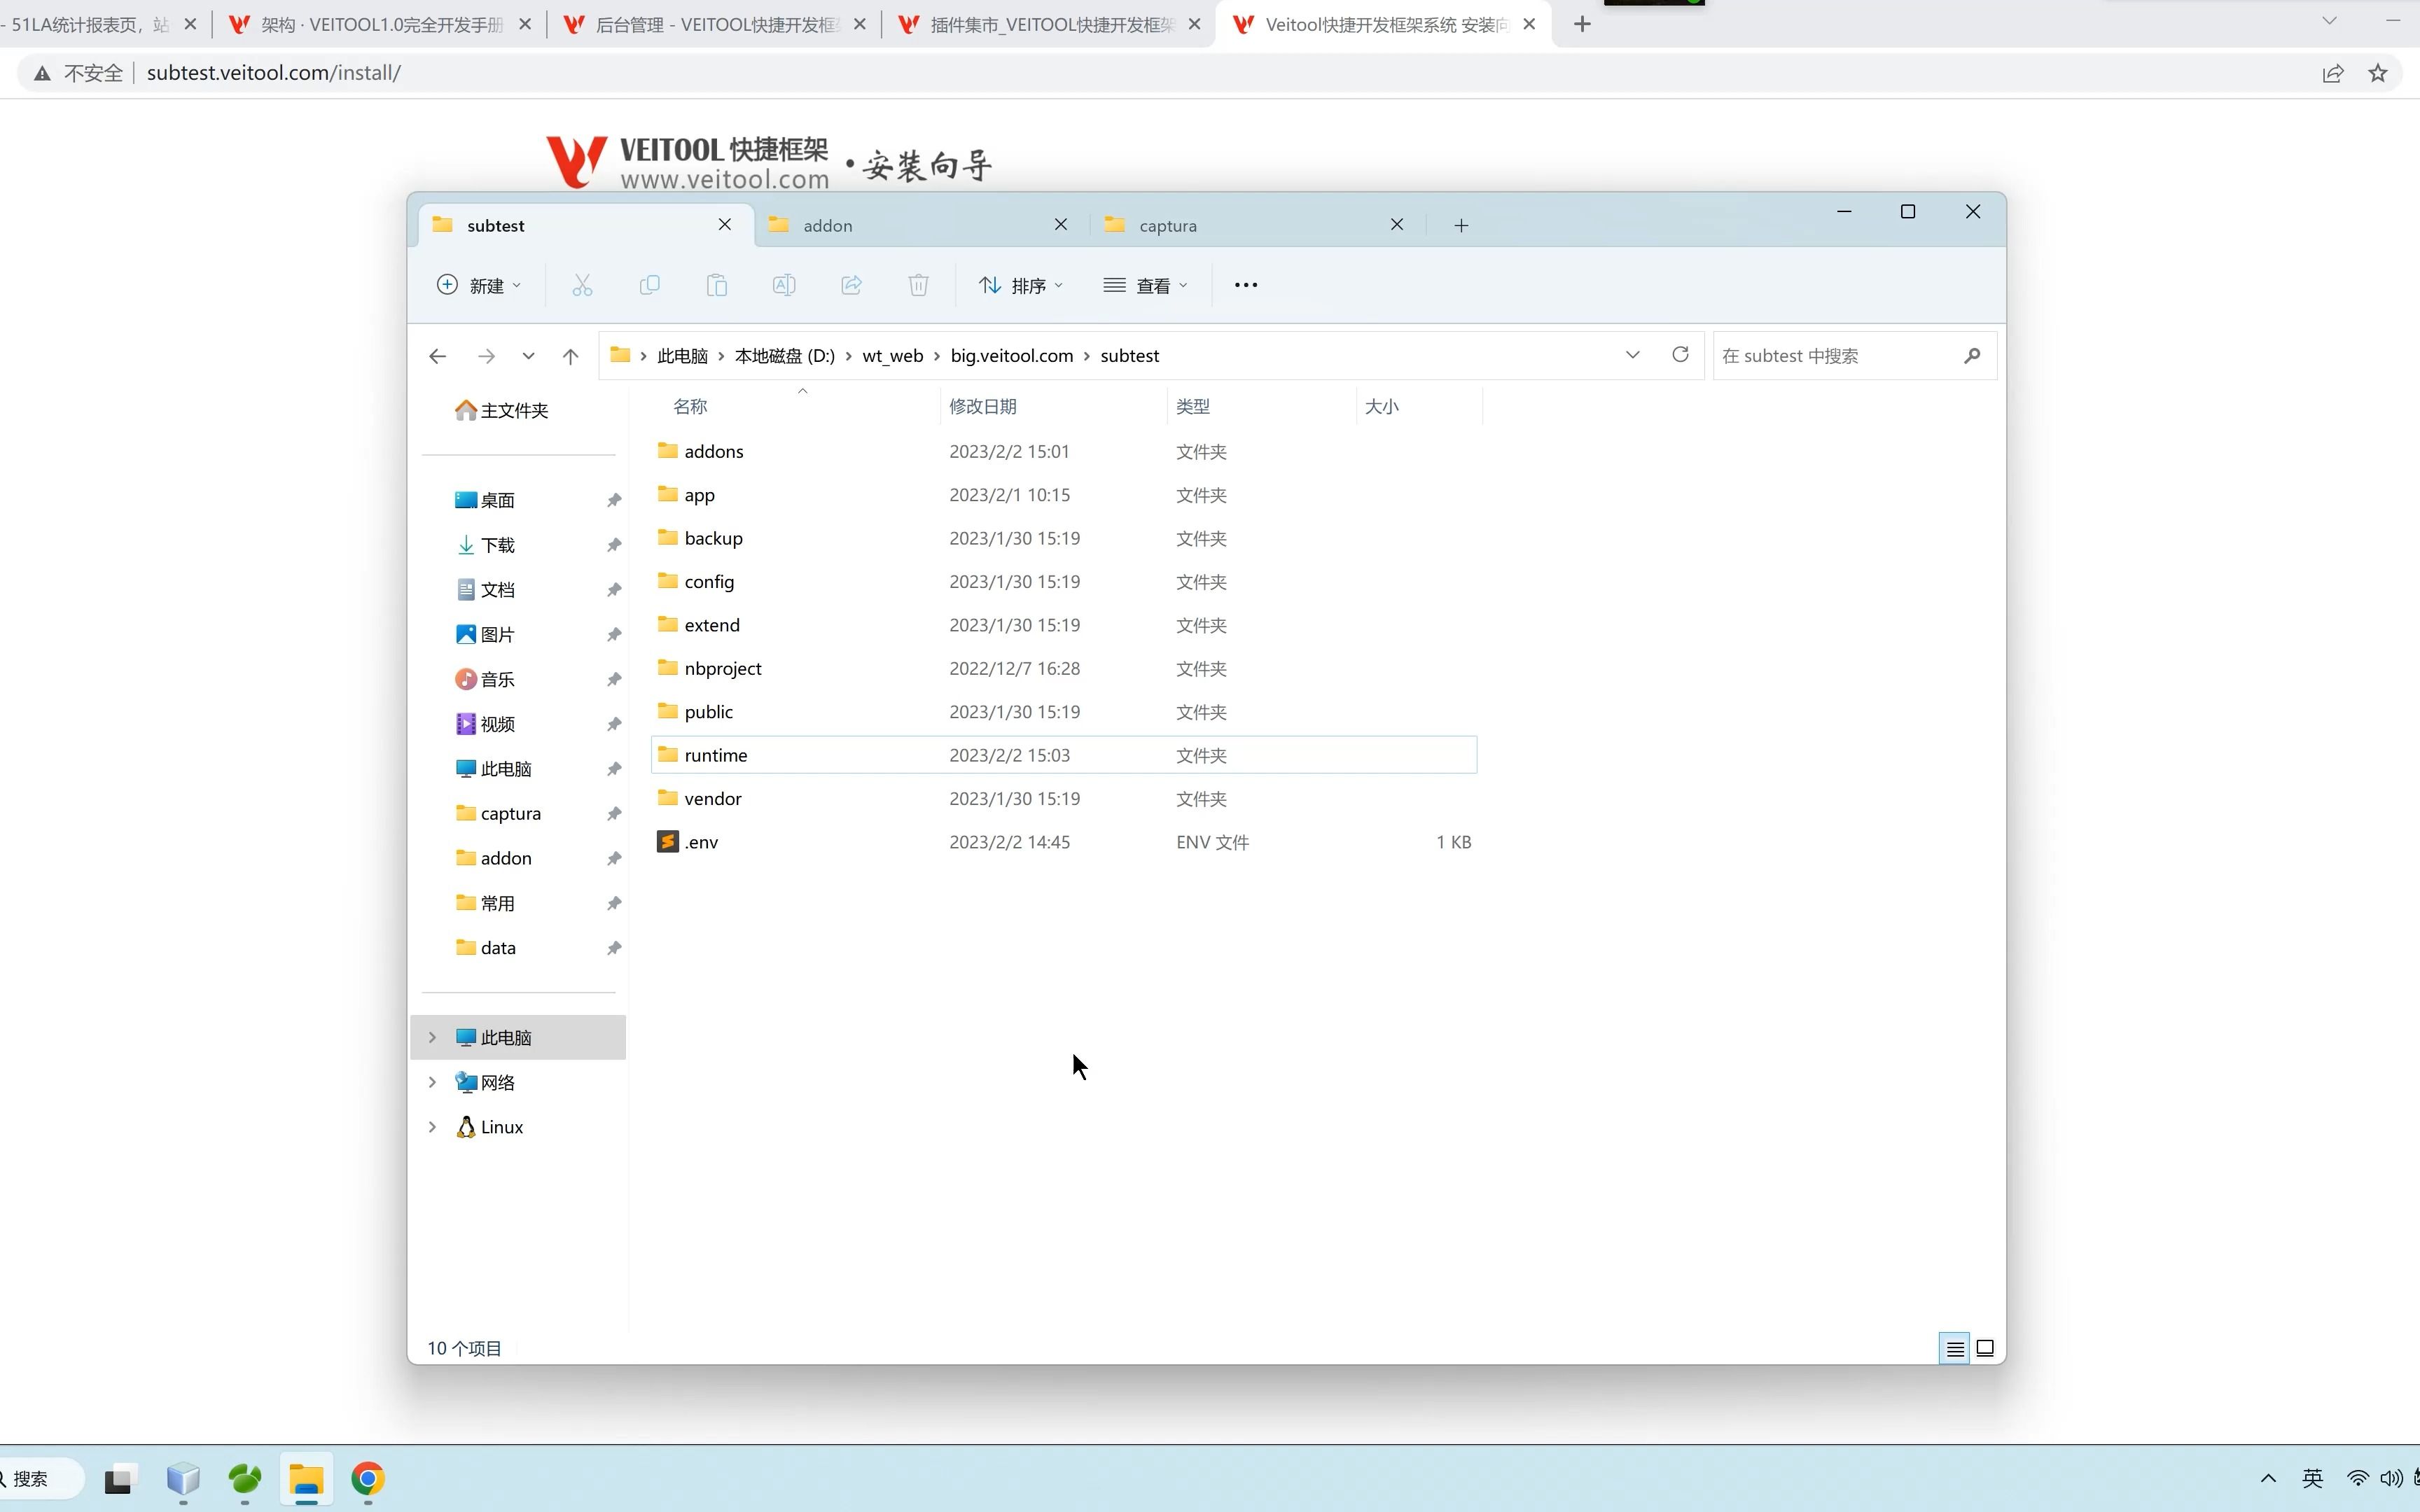Sort by 类型 column header
This screenshot has width=2420, height=1512.
1193,407
